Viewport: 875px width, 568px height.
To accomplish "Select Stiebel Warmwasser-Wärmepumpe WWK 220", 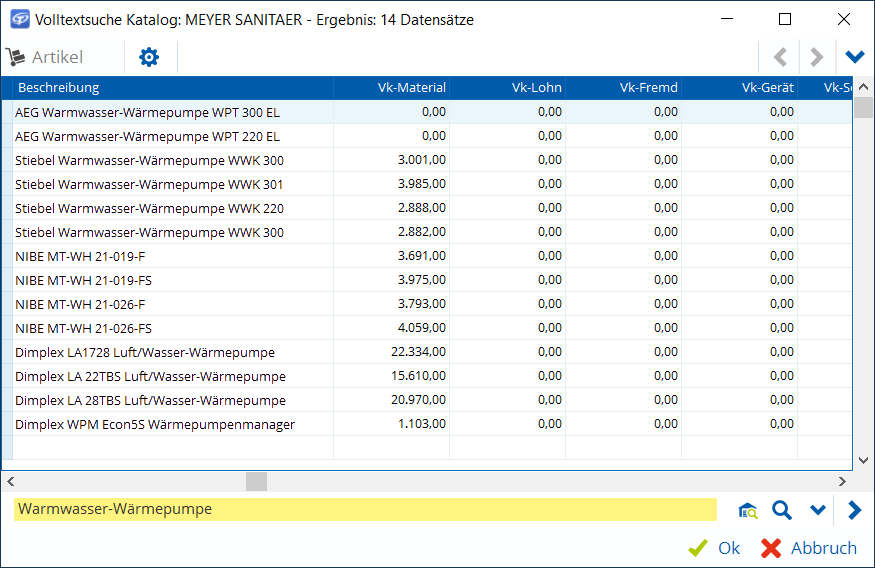I will coord(427,208).
